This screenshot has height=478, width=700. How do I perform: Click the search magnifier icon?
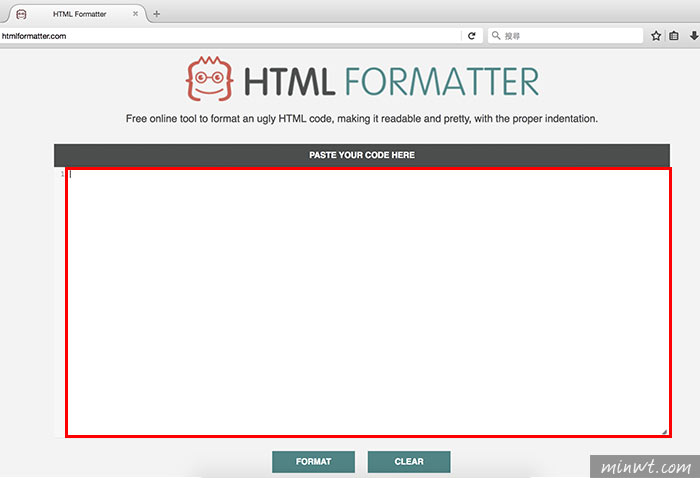pos(496,35)
